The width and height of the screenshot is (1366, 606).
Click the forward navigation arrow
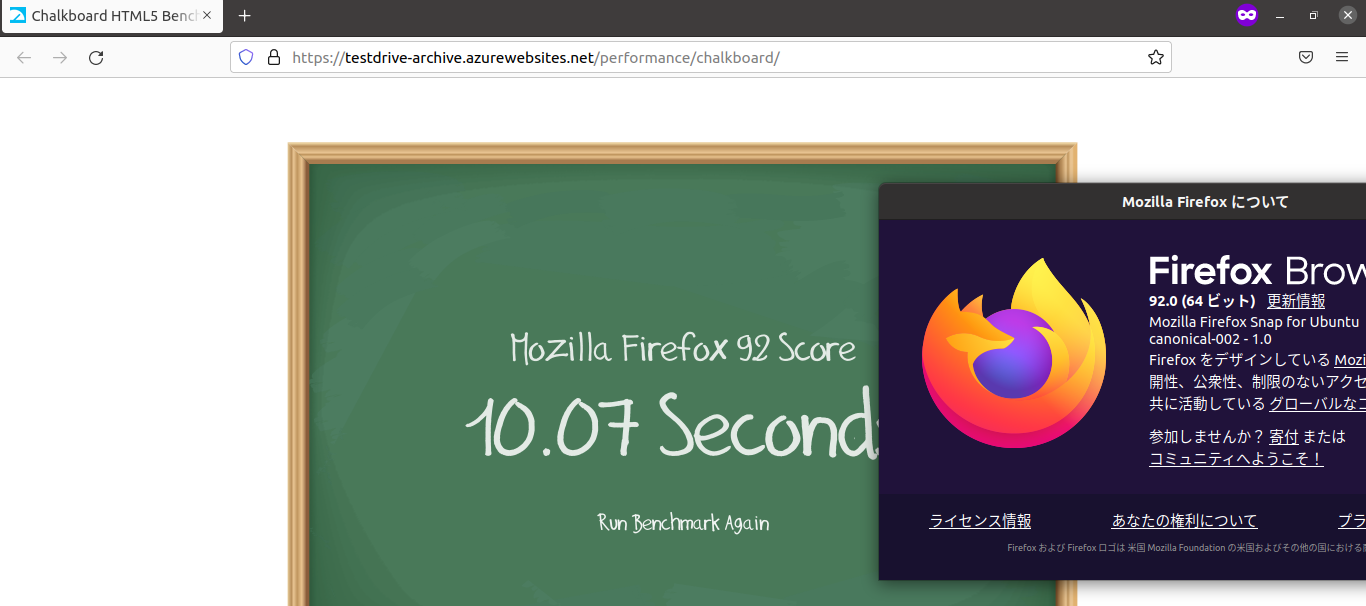60,57
